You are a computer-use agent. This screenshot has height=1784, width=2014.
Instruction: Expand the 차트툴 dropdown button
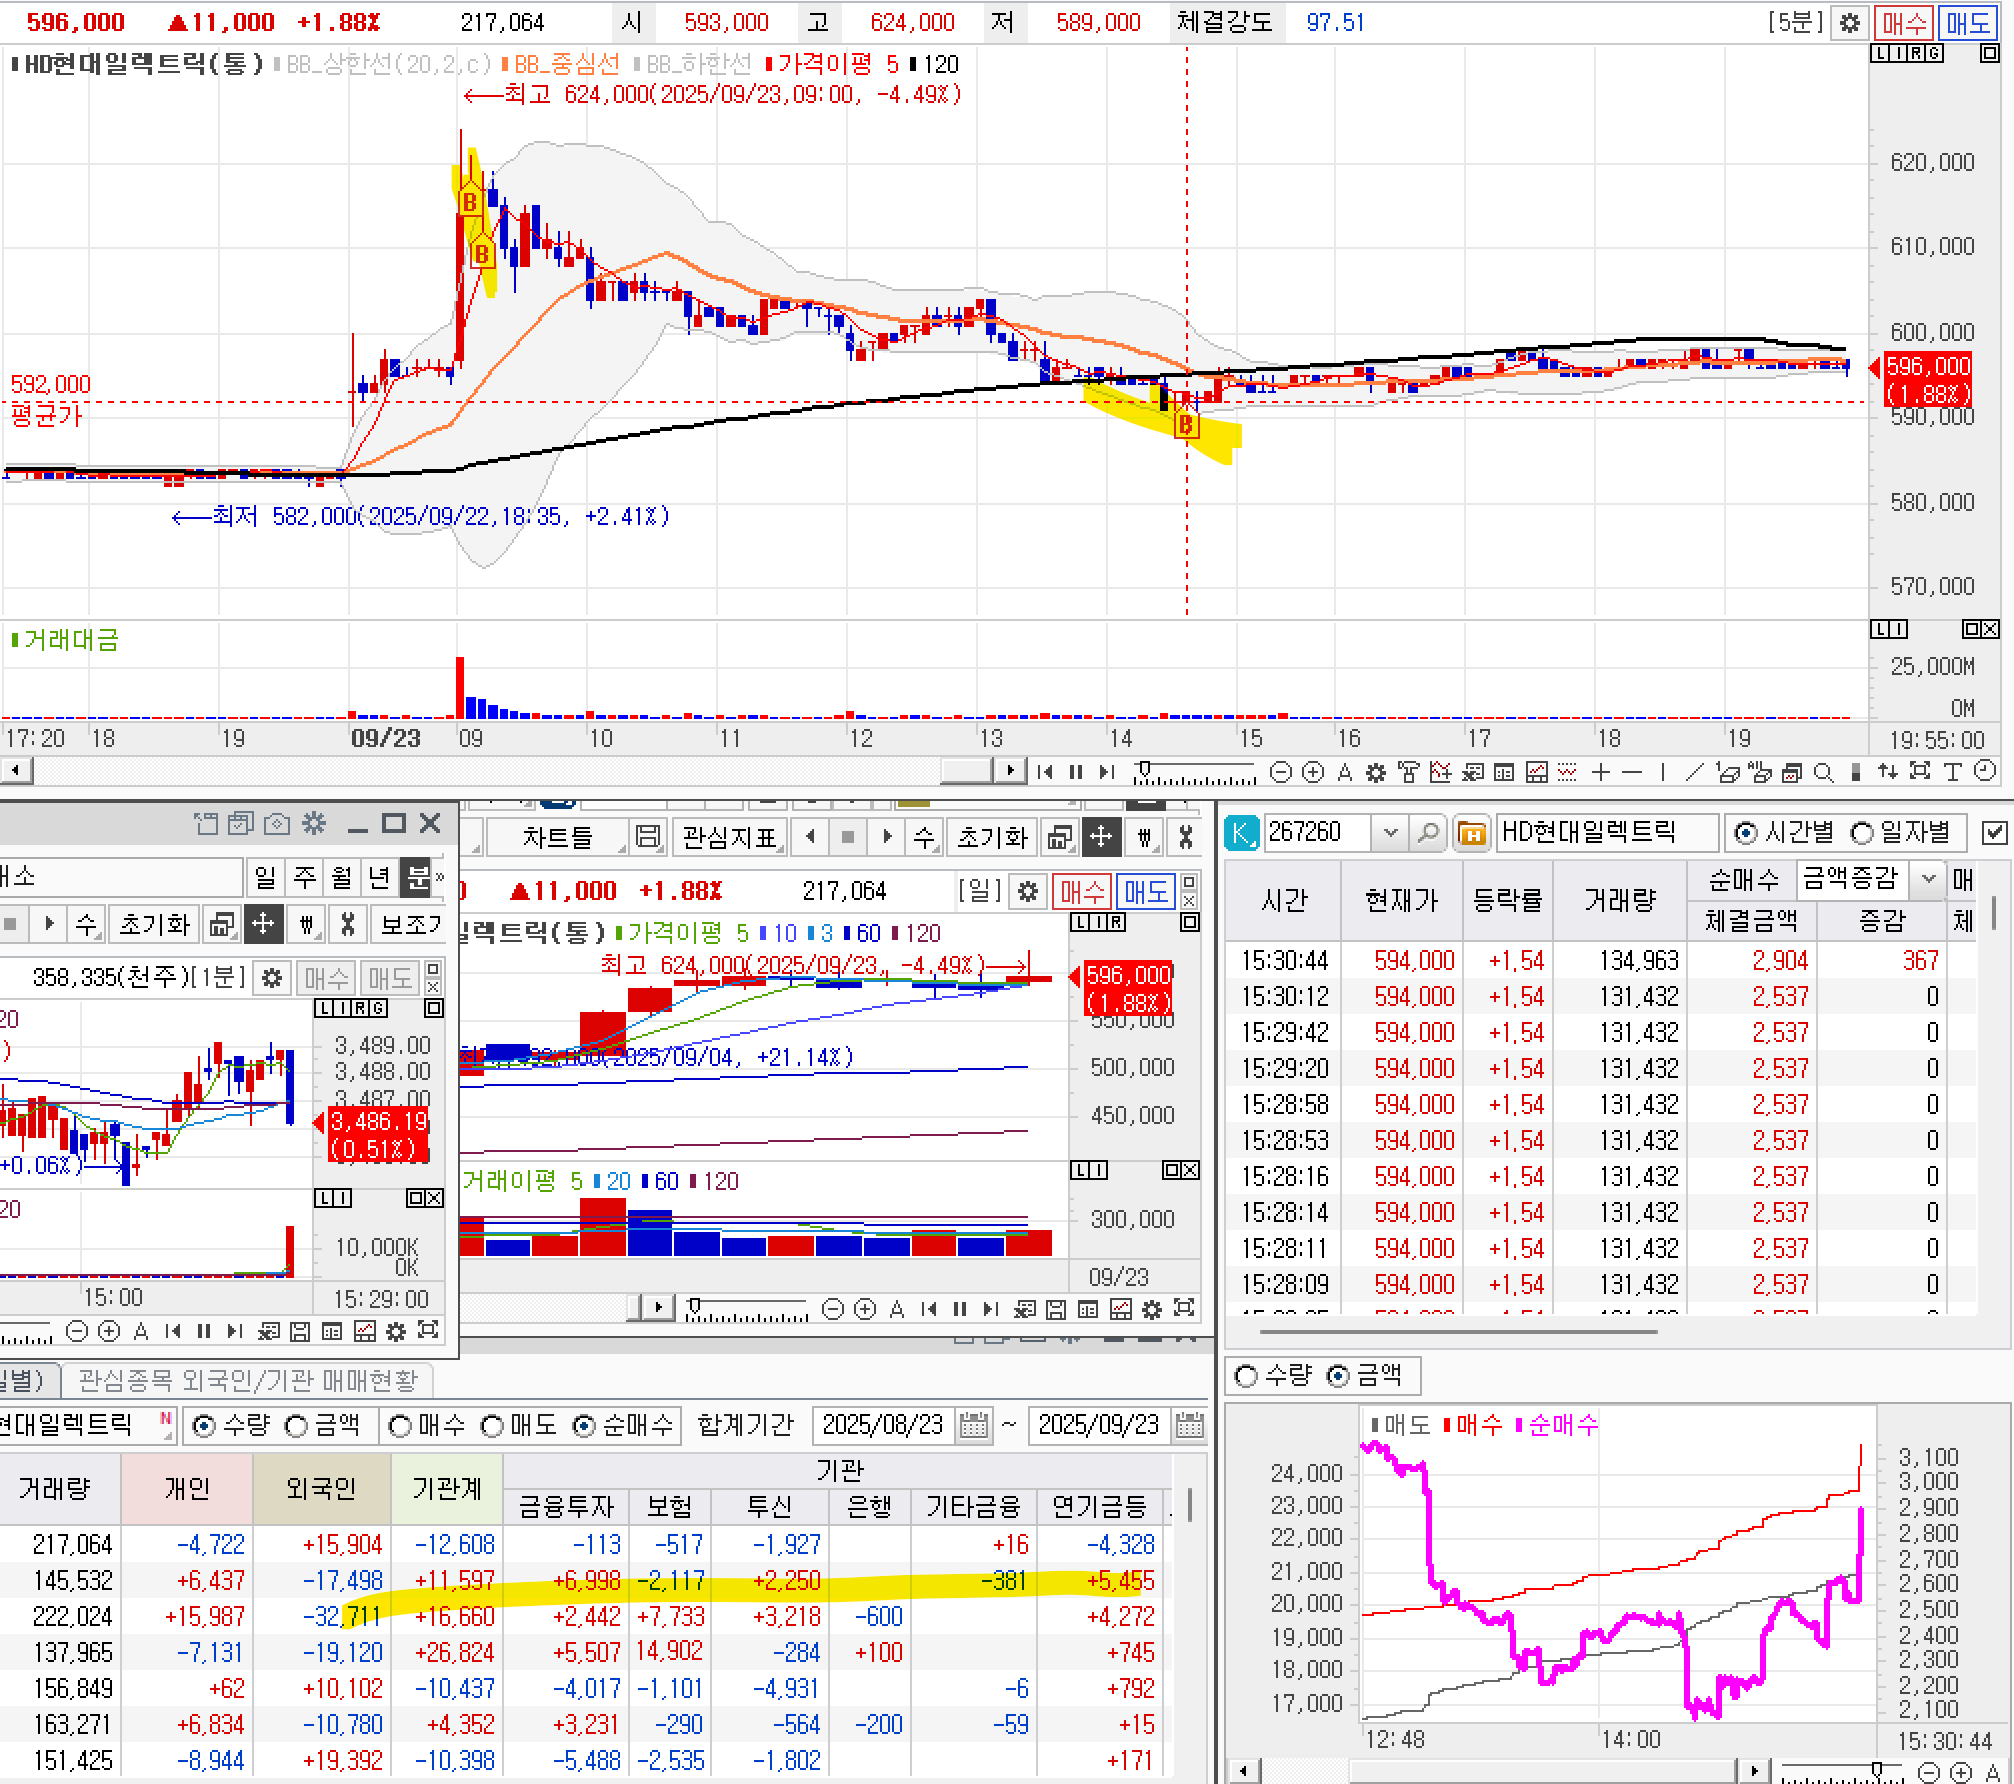coord(558,837)
